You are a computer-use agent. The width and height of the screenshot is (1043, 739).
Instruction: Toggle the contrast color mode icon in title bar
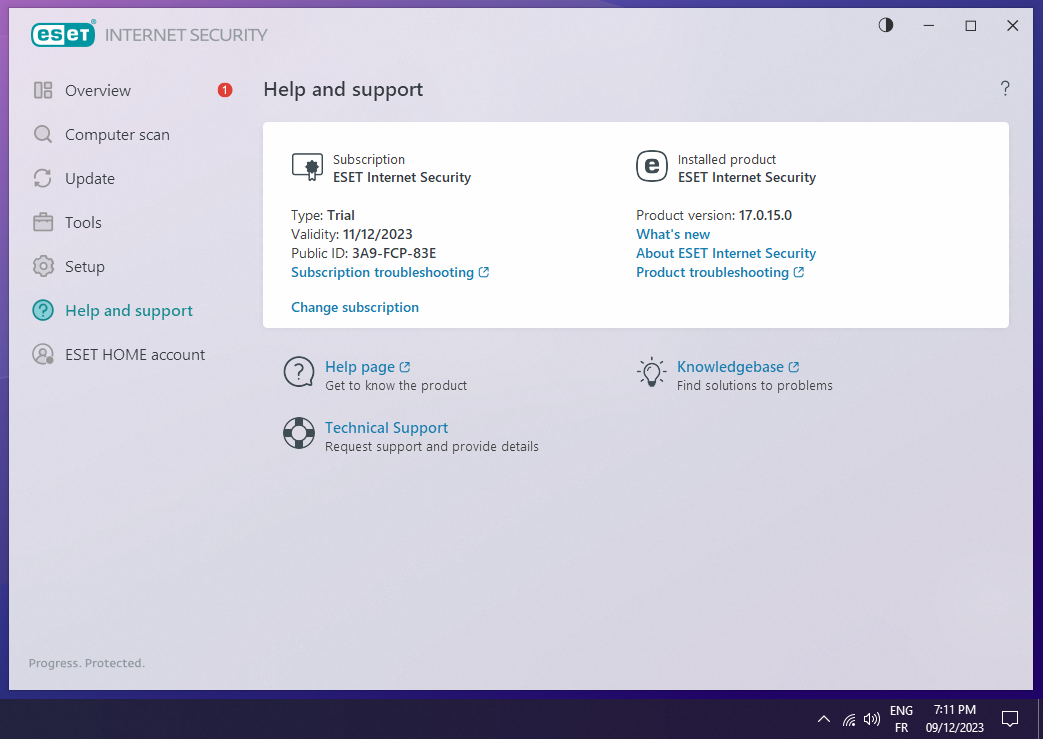(885, 25)
